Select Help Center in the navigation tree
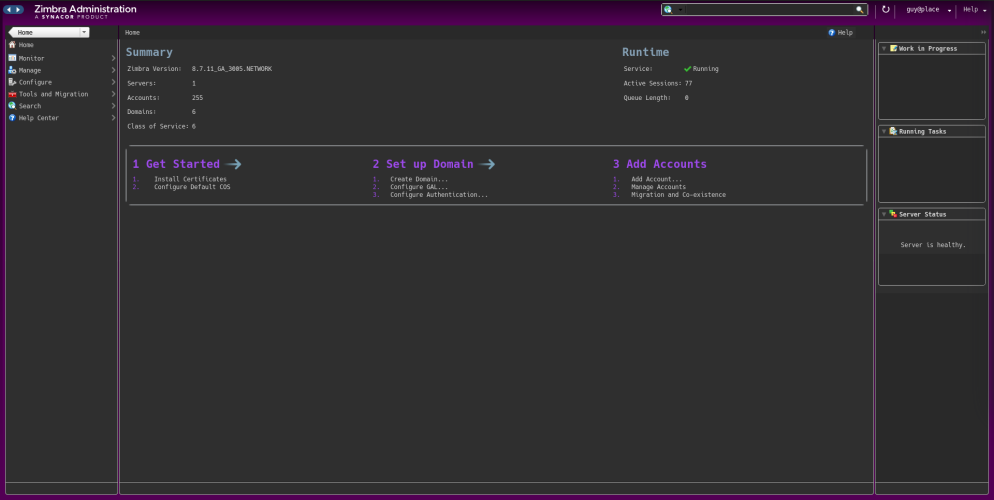The width and height of the screenshot is (994, 500). point(39,118)
